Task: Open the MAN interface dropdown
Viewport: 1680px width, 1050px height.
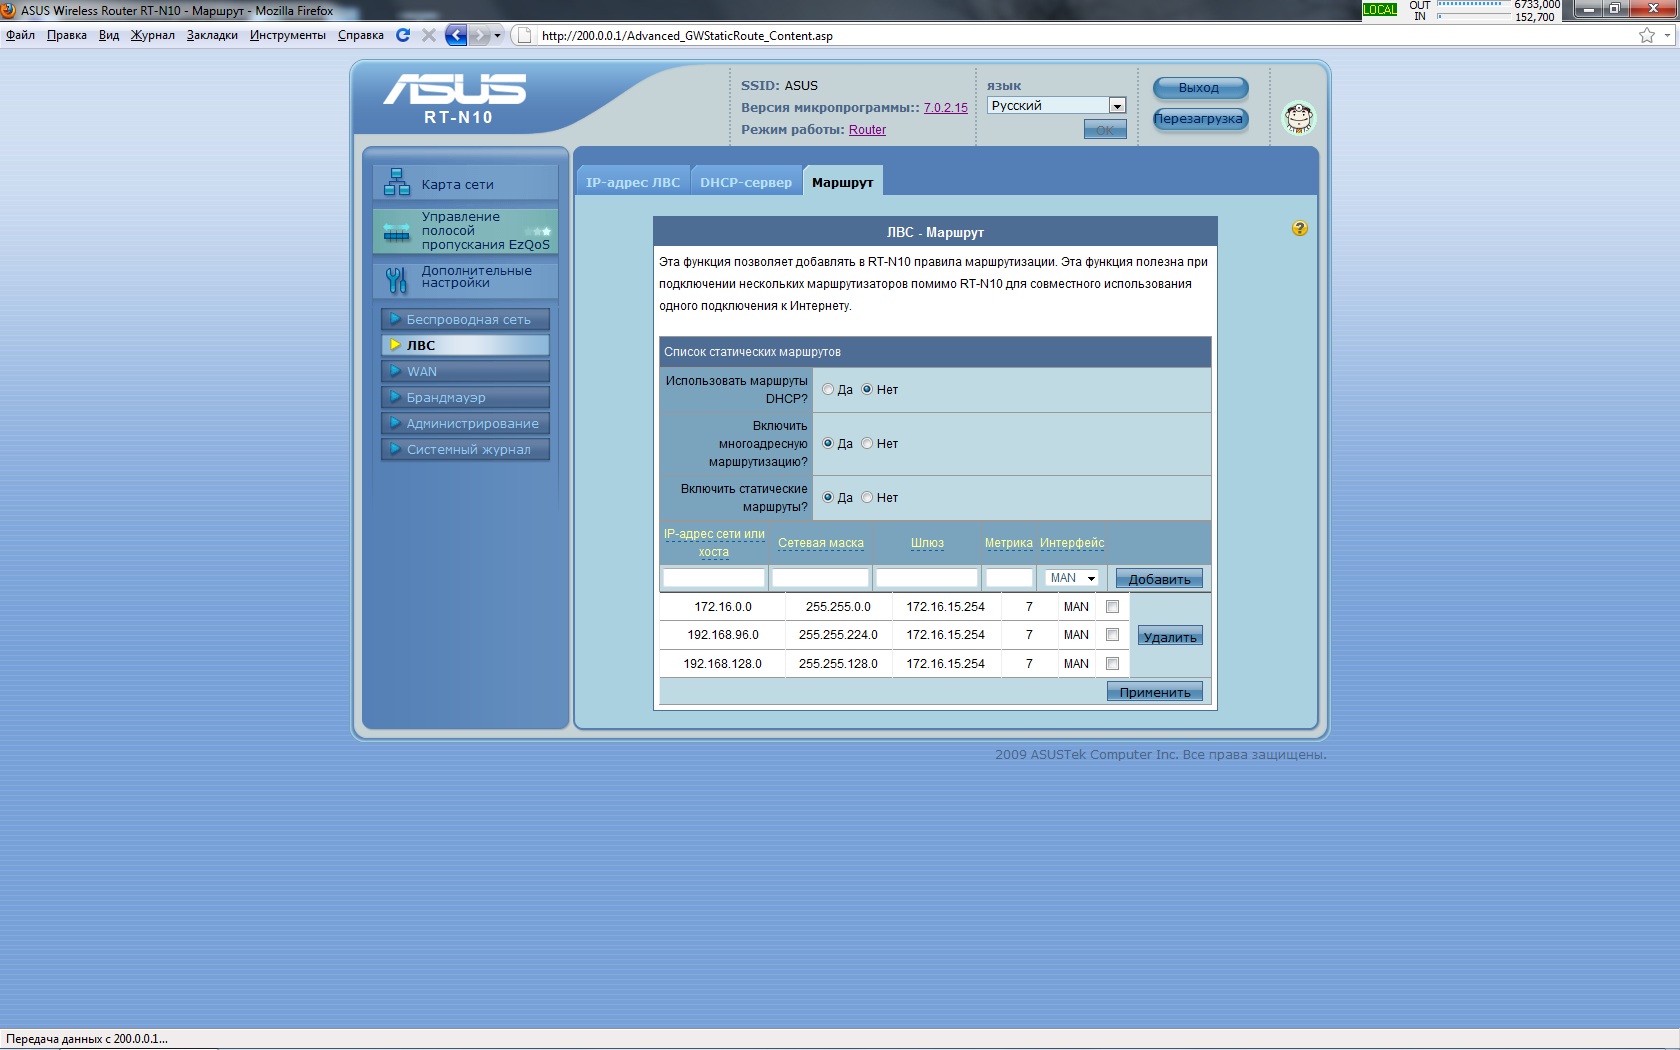Action: click(x=1072, y=578)
